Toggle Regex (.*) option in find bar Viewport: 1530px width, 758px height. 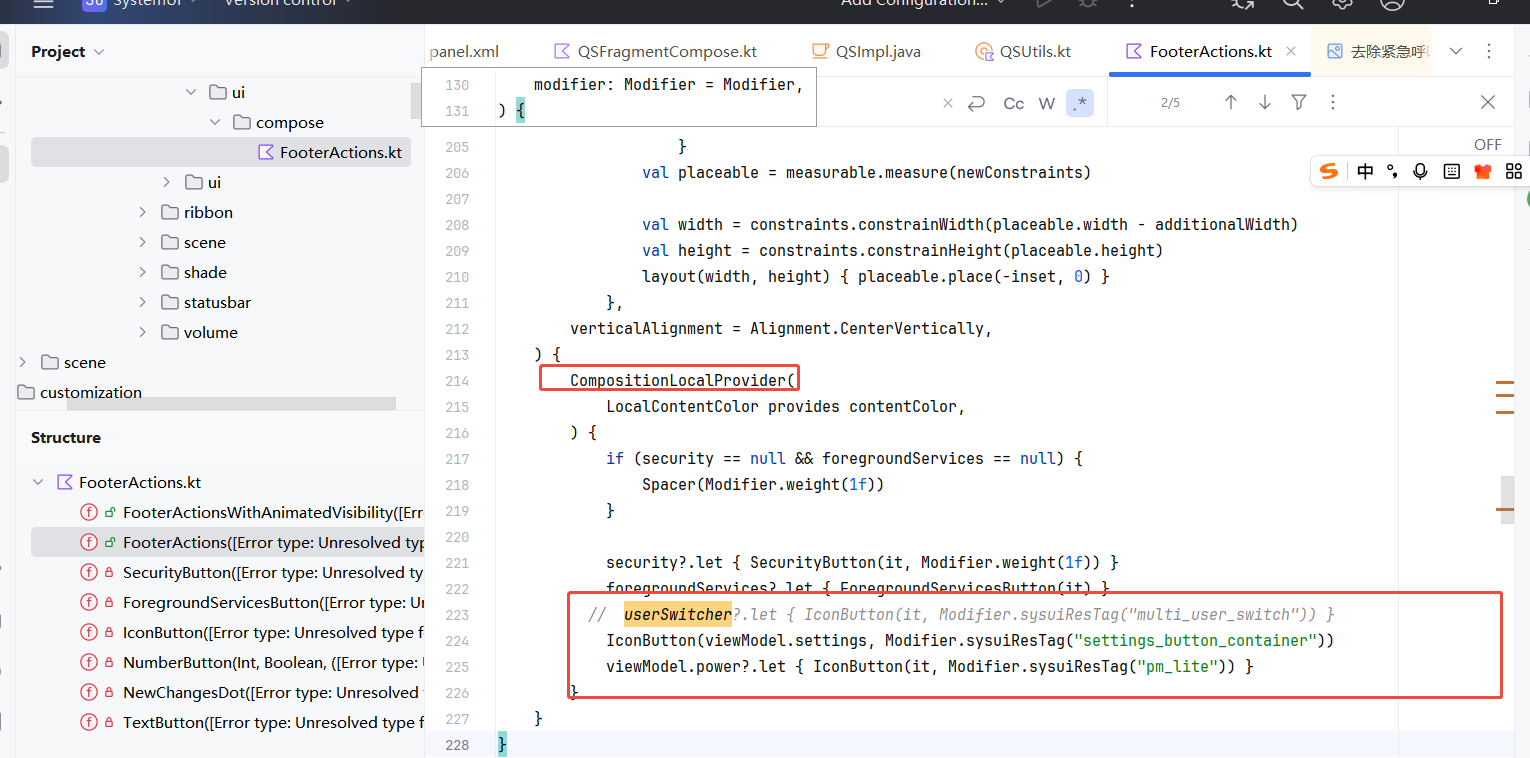[1079, 103]
